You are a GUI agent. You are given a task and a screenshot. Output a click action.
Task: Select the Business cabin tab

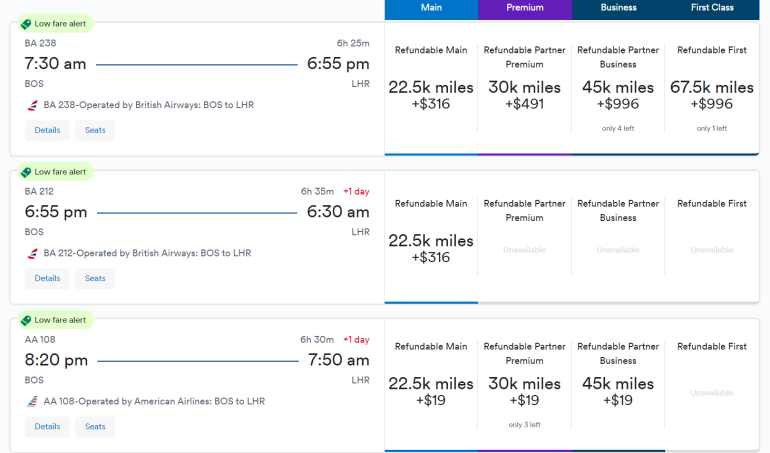click(x=618, y=8)
